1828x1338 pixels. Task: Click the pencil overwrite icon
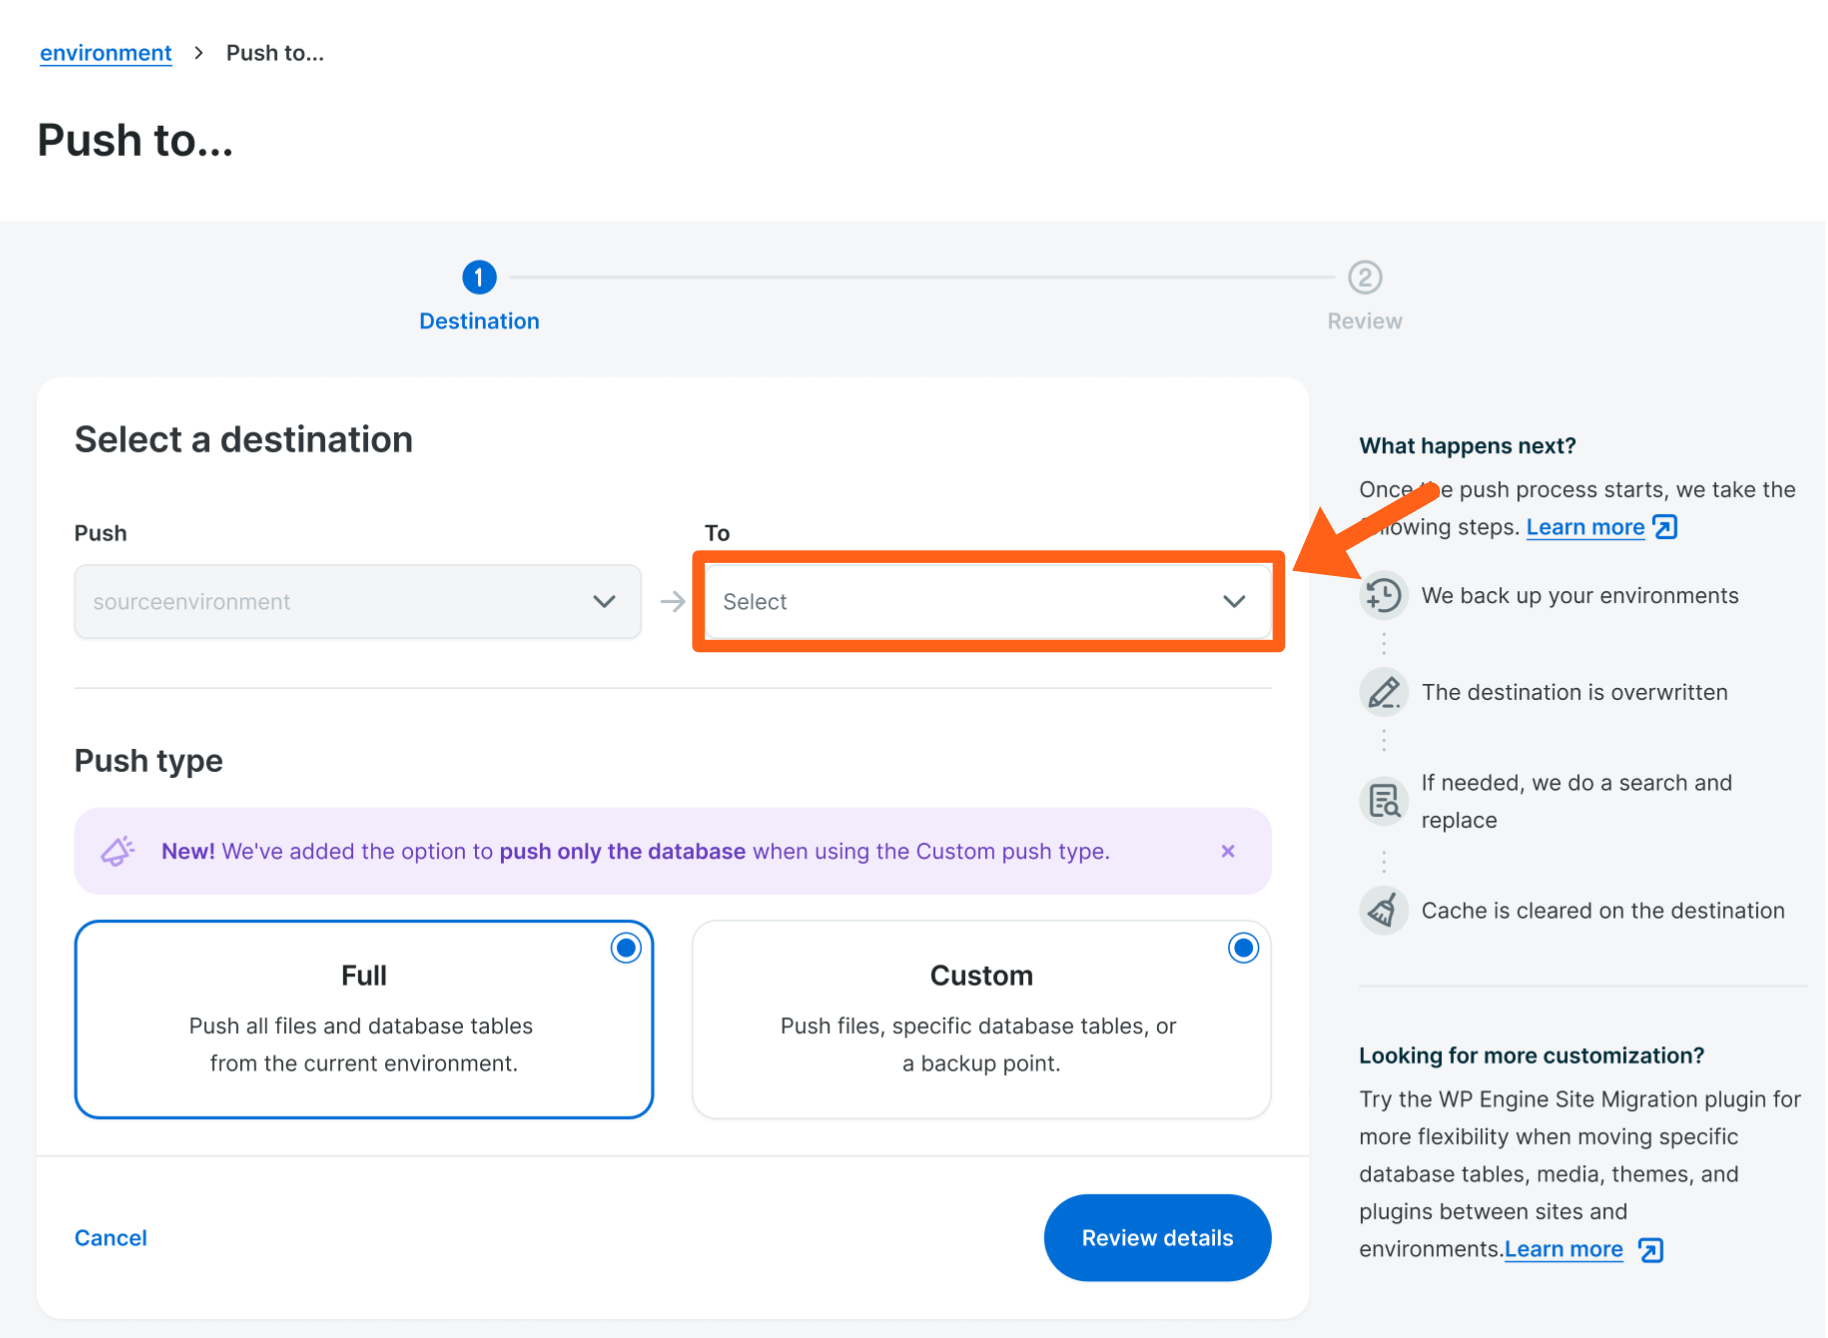click(1384, 692)
